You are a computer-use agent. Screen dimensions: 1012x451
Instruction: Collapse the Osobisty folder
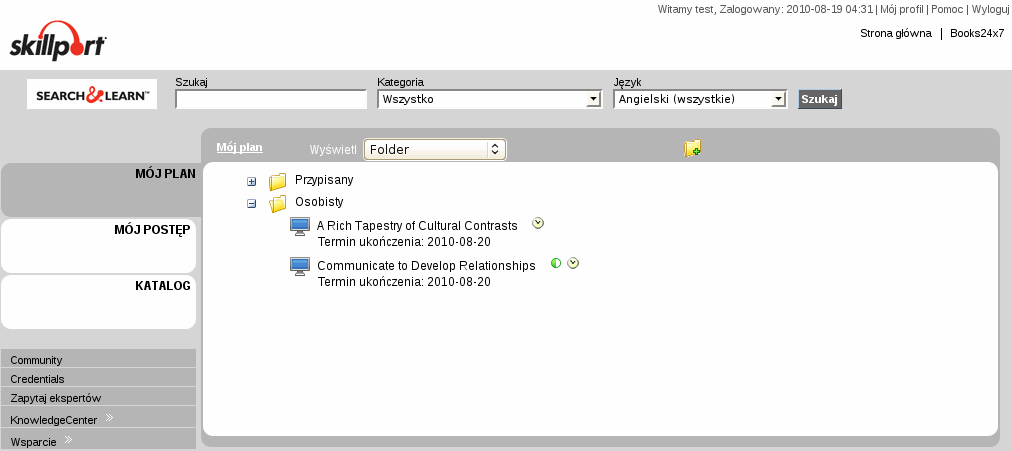252,203
